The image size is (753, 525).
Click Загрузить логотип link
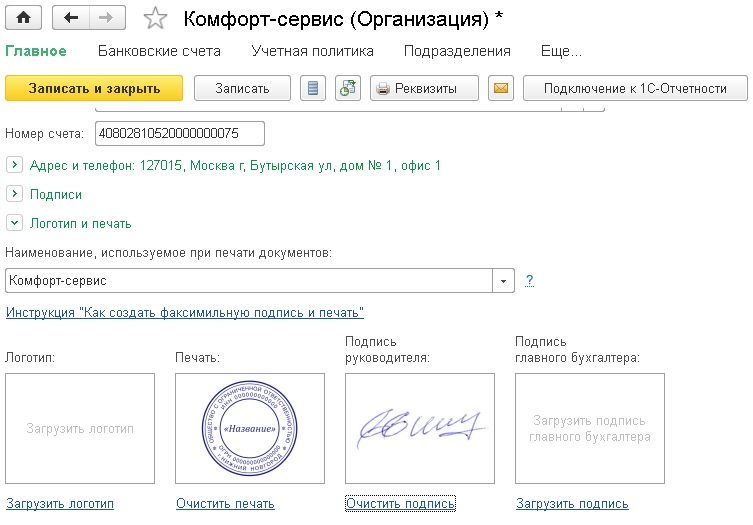(60, 504)
